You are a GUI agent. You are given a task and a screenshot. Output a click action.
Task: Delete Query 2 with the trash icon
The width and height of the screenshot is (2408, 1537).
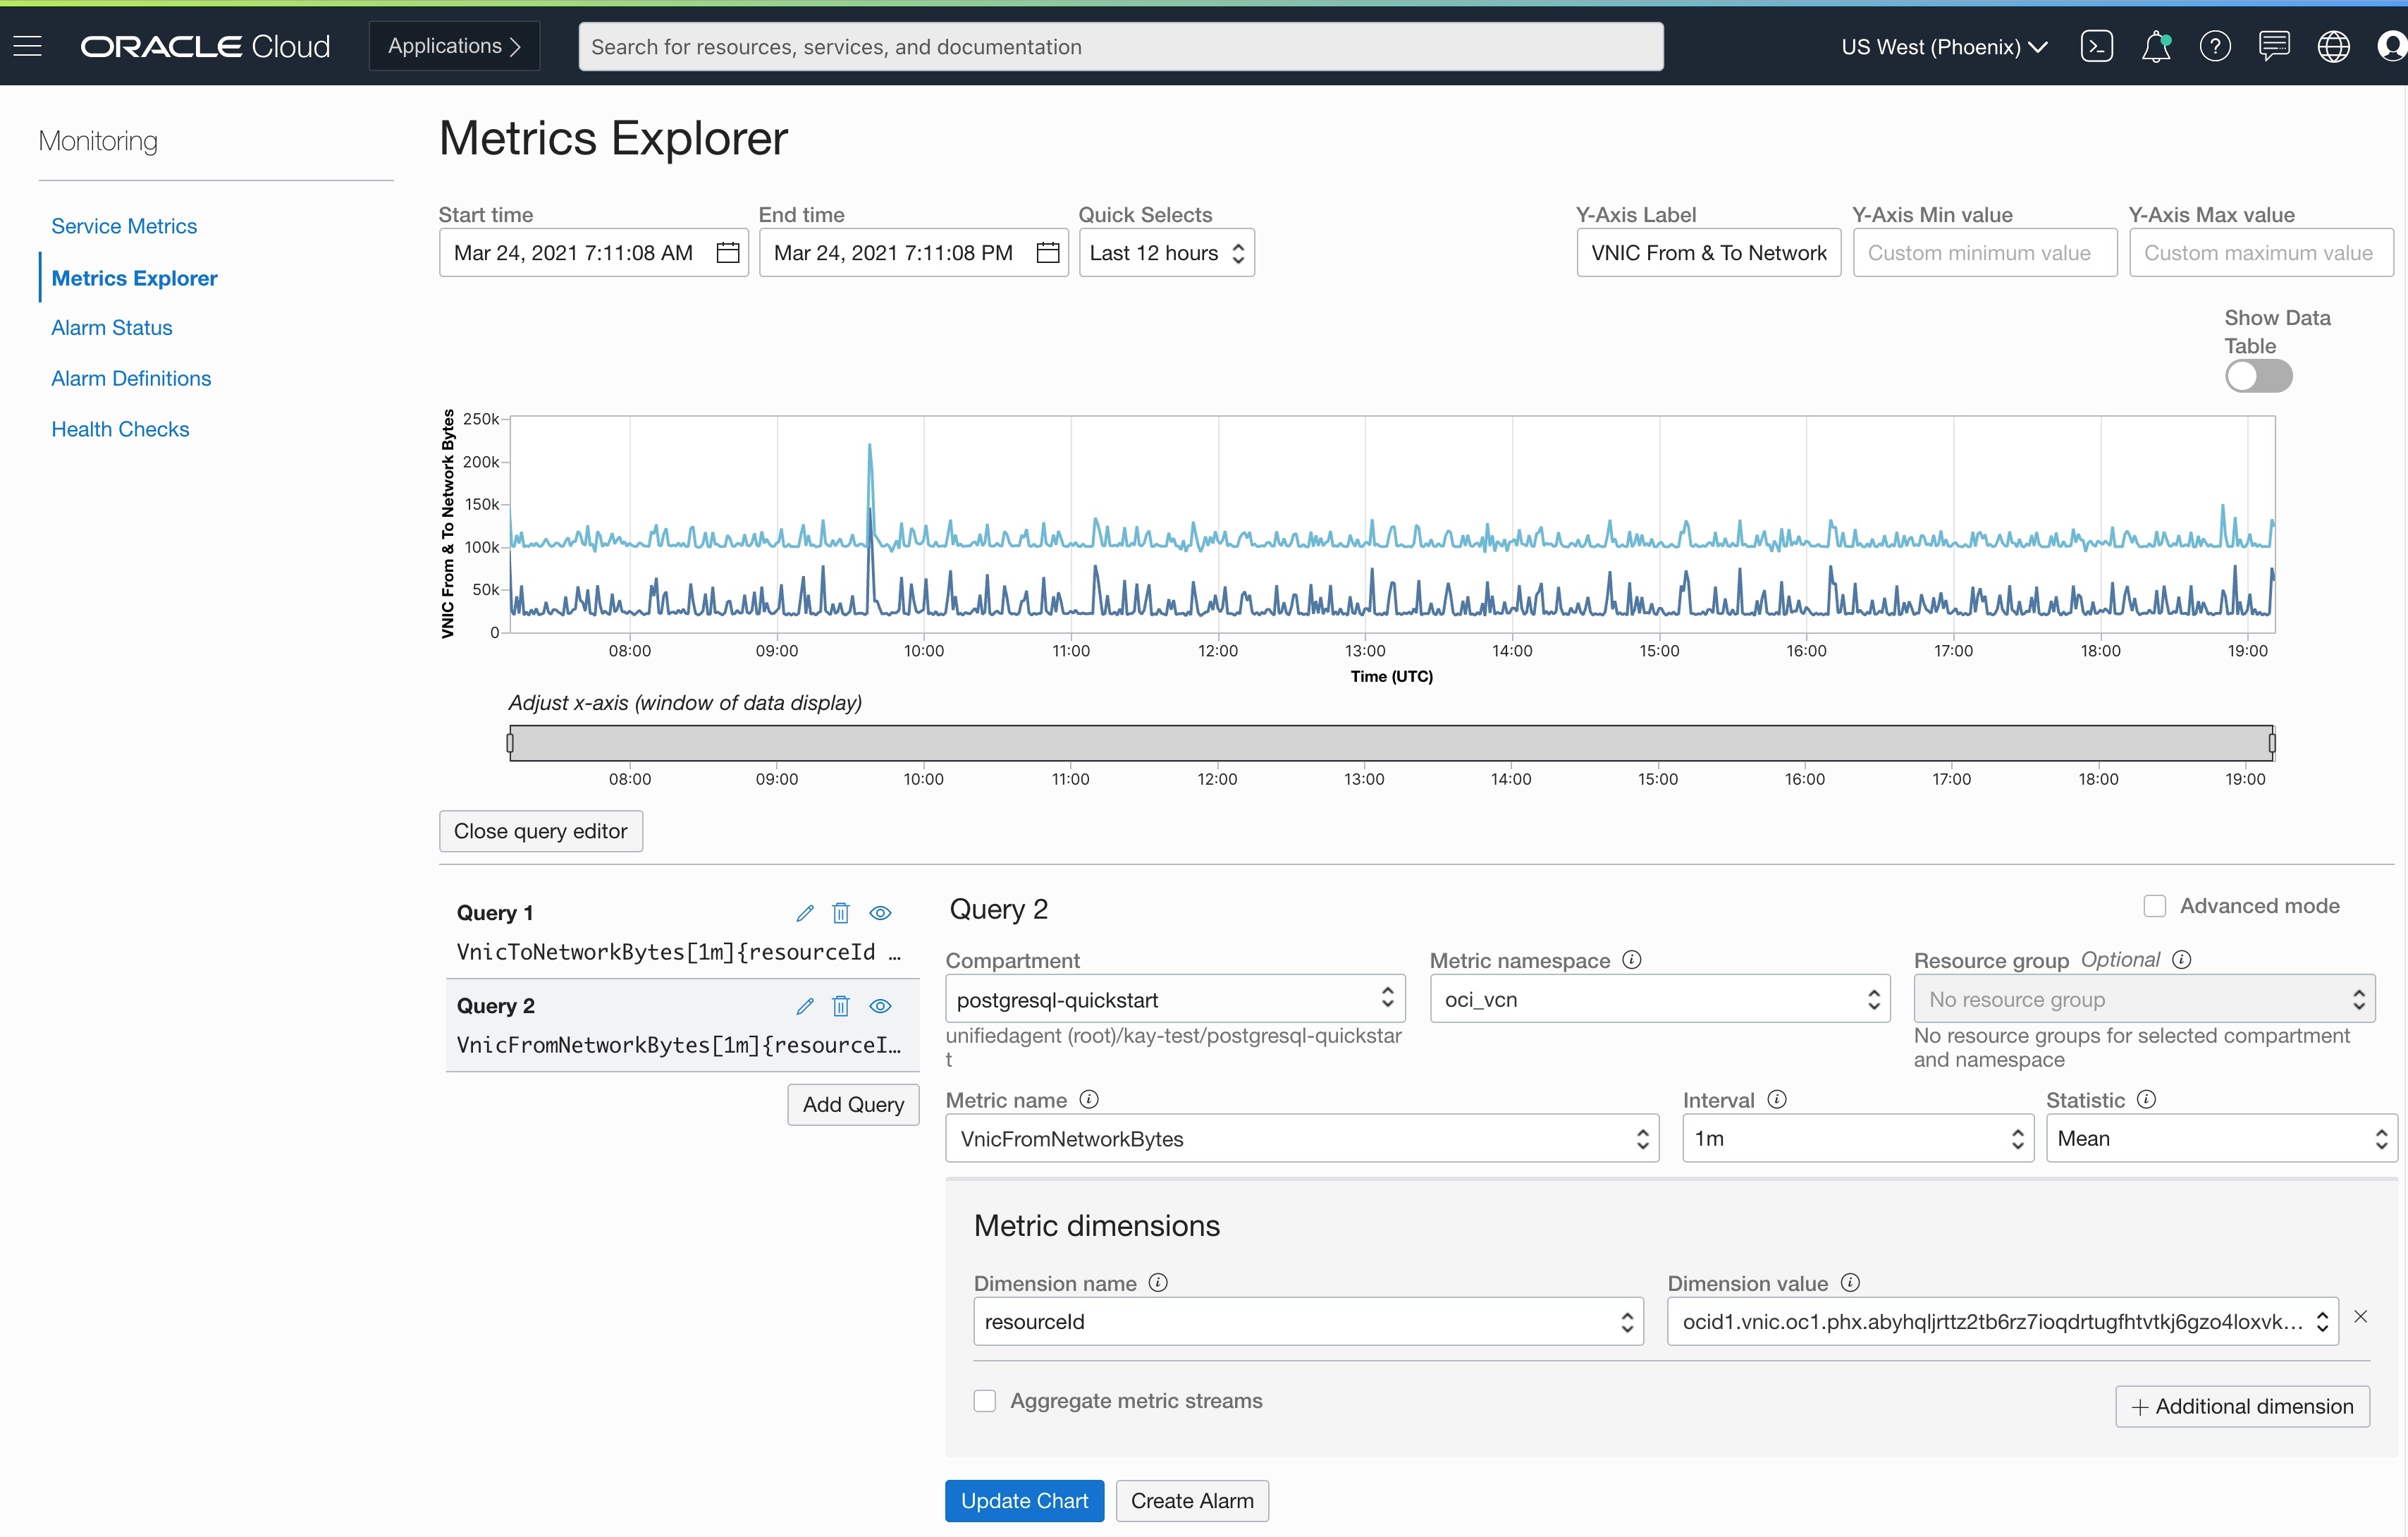pos(840,1006)
